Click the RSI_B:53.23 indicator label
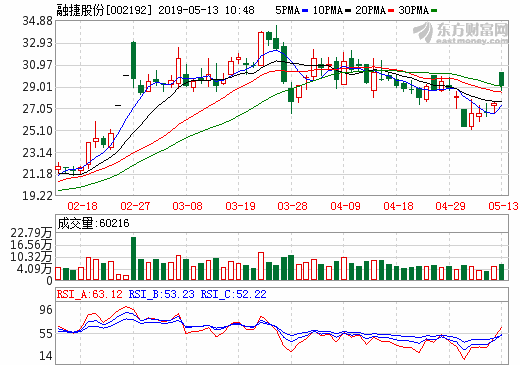Screen dimensions: 520x365 tap(161, 294)
